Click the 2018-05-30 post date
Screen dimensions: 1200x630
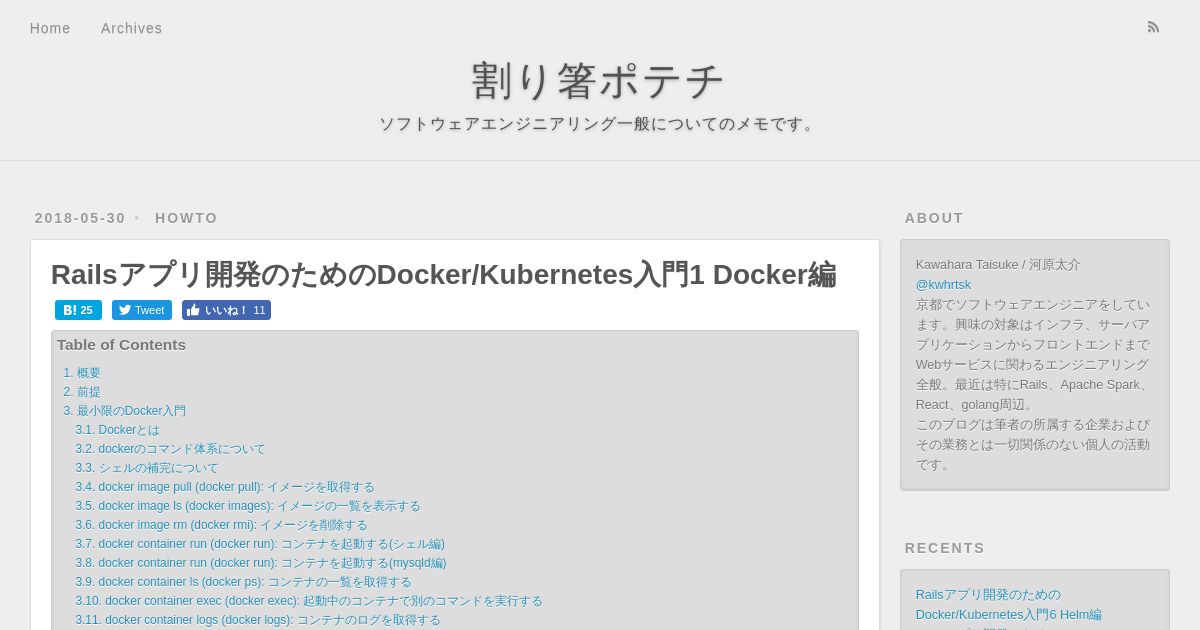pyautogui.click(x=80, y=218)
